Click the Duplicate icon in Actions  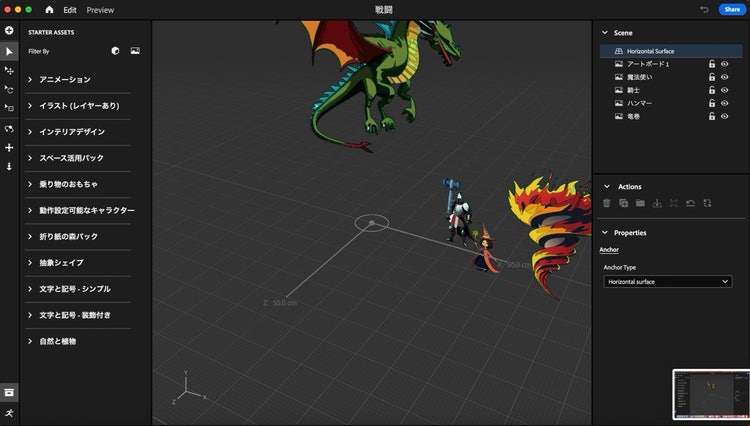click(x=624, y=203)
